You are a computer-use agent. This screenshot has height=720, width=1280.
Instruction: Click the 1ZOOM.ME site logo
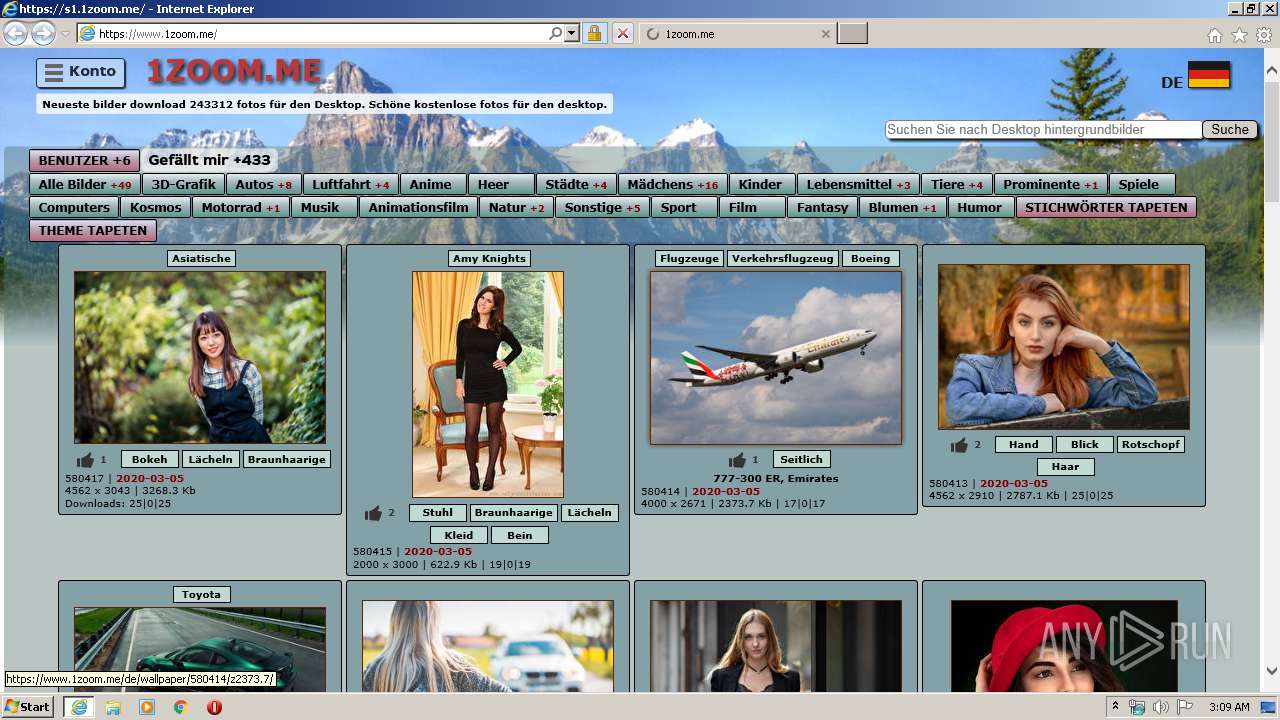(x=234, y=71)
